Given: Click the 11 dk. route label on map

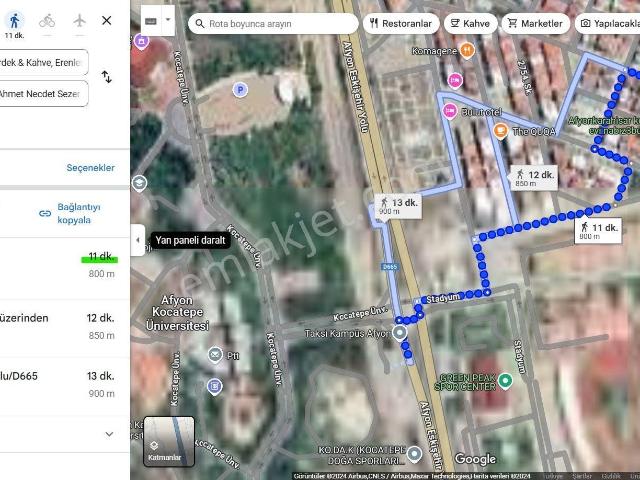Looking at the screenshot, I should coord(598,231).
